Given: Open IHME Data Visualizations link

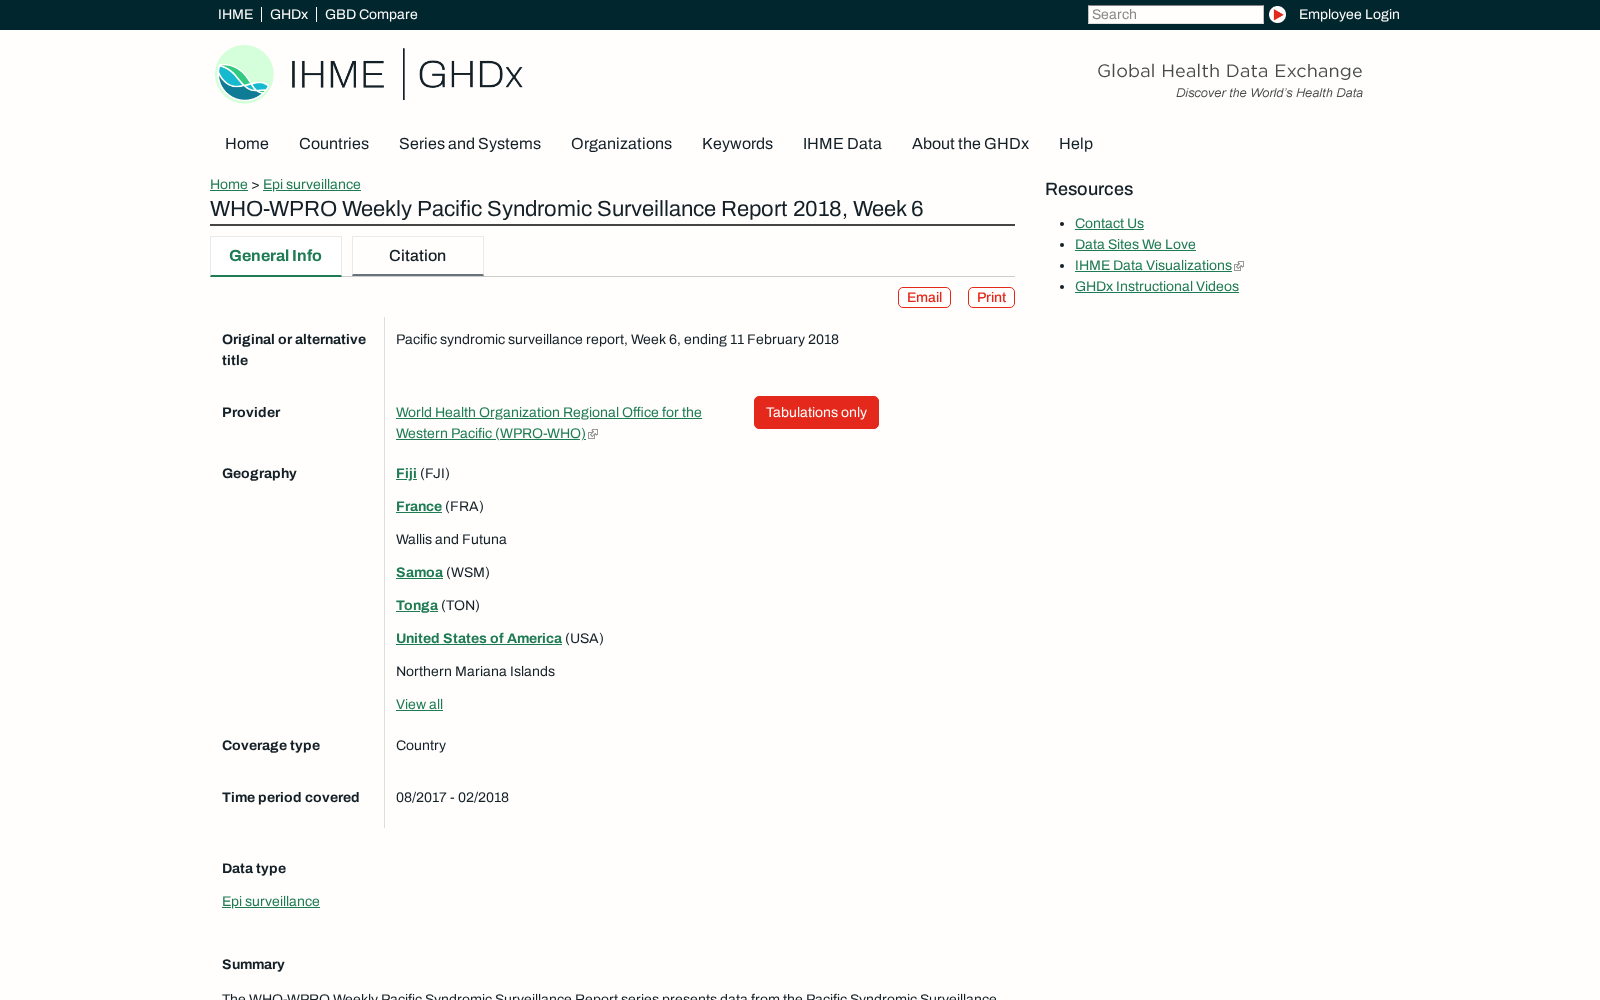Looking at the screenshot, I should click(1153, 265).
